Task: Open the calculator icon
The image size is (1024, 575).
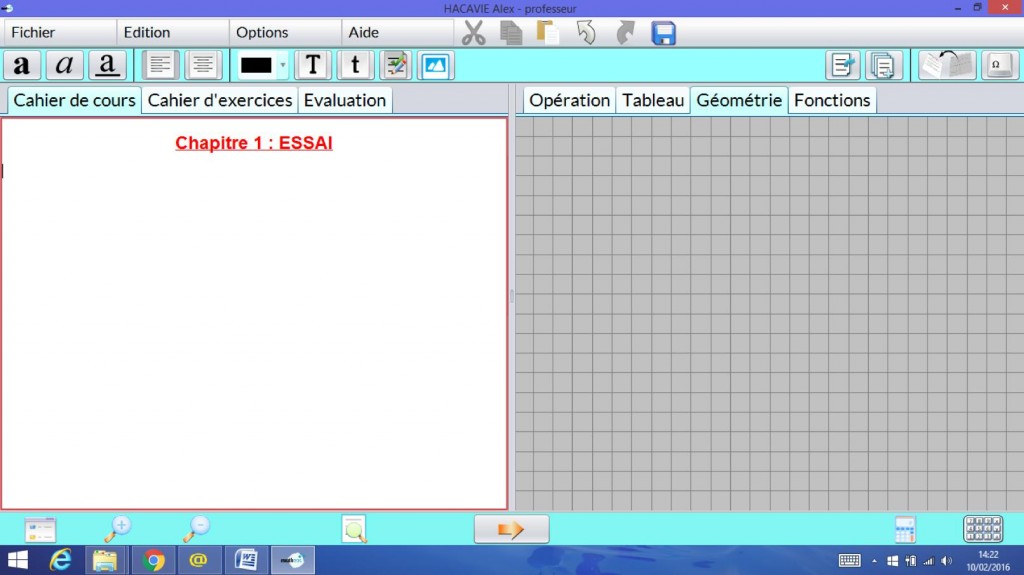Action: (905, 529)
